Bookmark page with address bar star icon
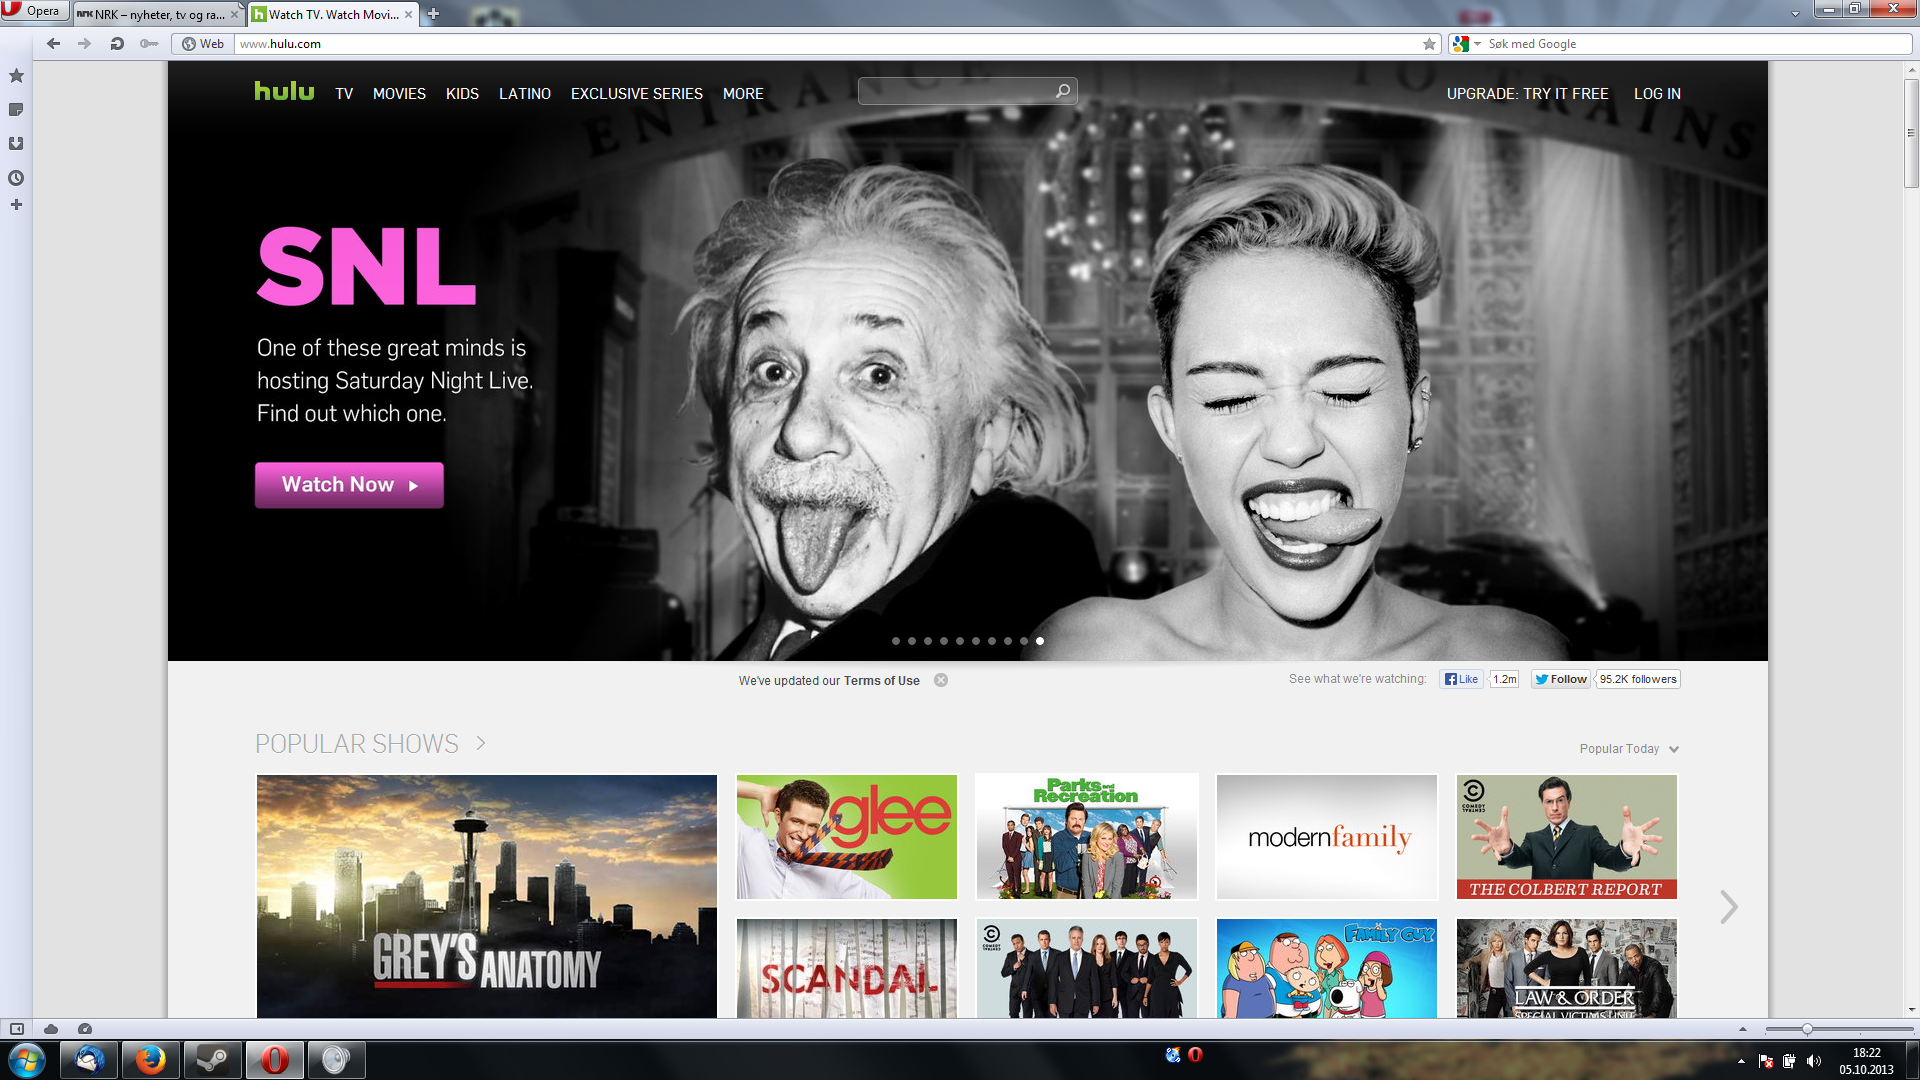1920x1080 pixels. pos(1429,44)
